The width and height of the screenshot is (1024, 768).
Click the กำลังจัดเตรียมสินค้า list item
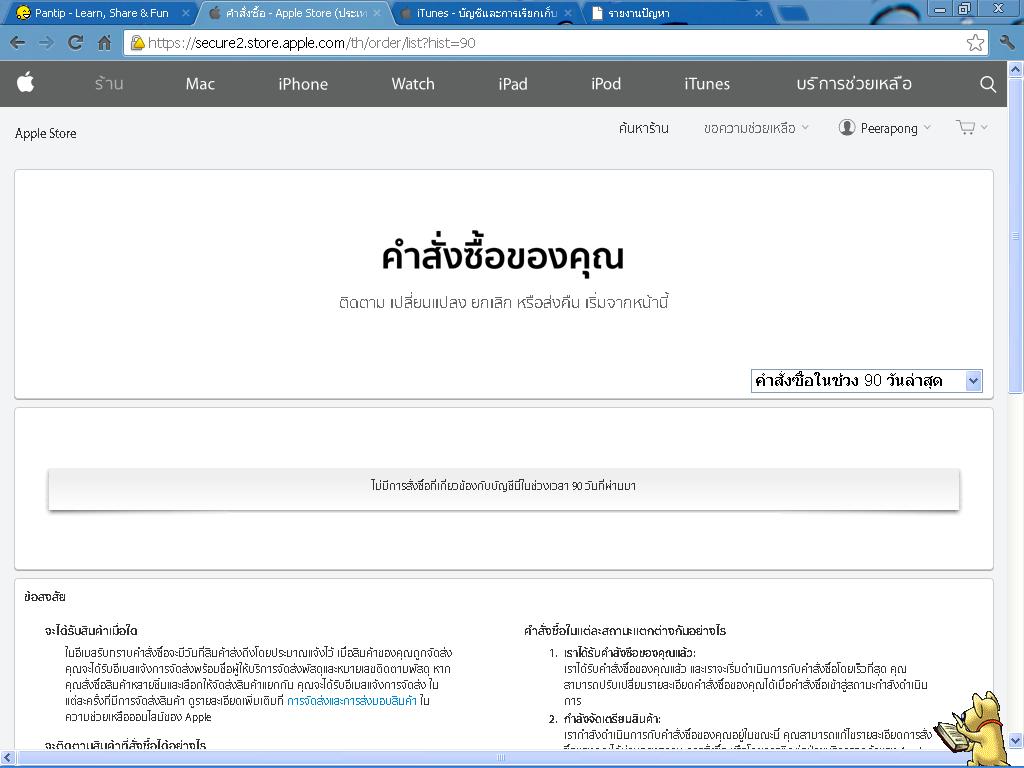pyautogui.click(x=612, y=720)
